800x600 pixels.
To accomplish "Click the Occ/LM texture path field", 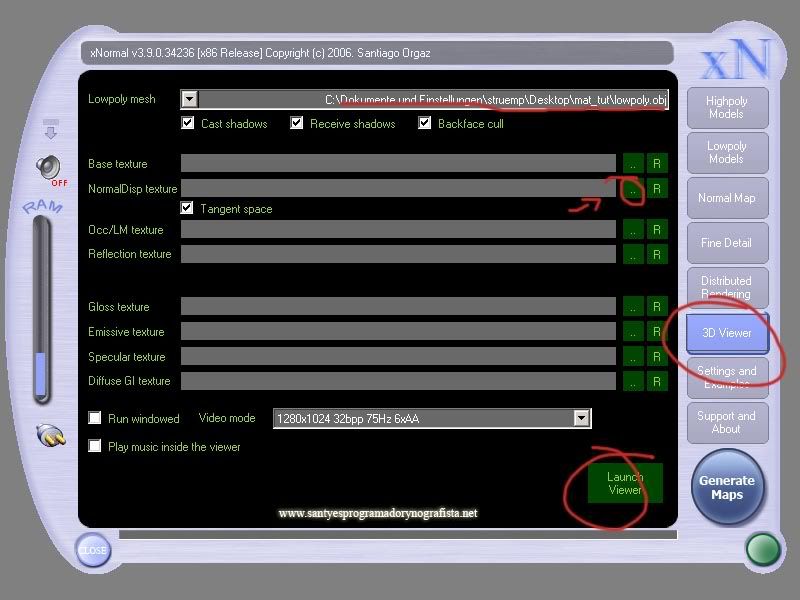I will tap(398, 230).
